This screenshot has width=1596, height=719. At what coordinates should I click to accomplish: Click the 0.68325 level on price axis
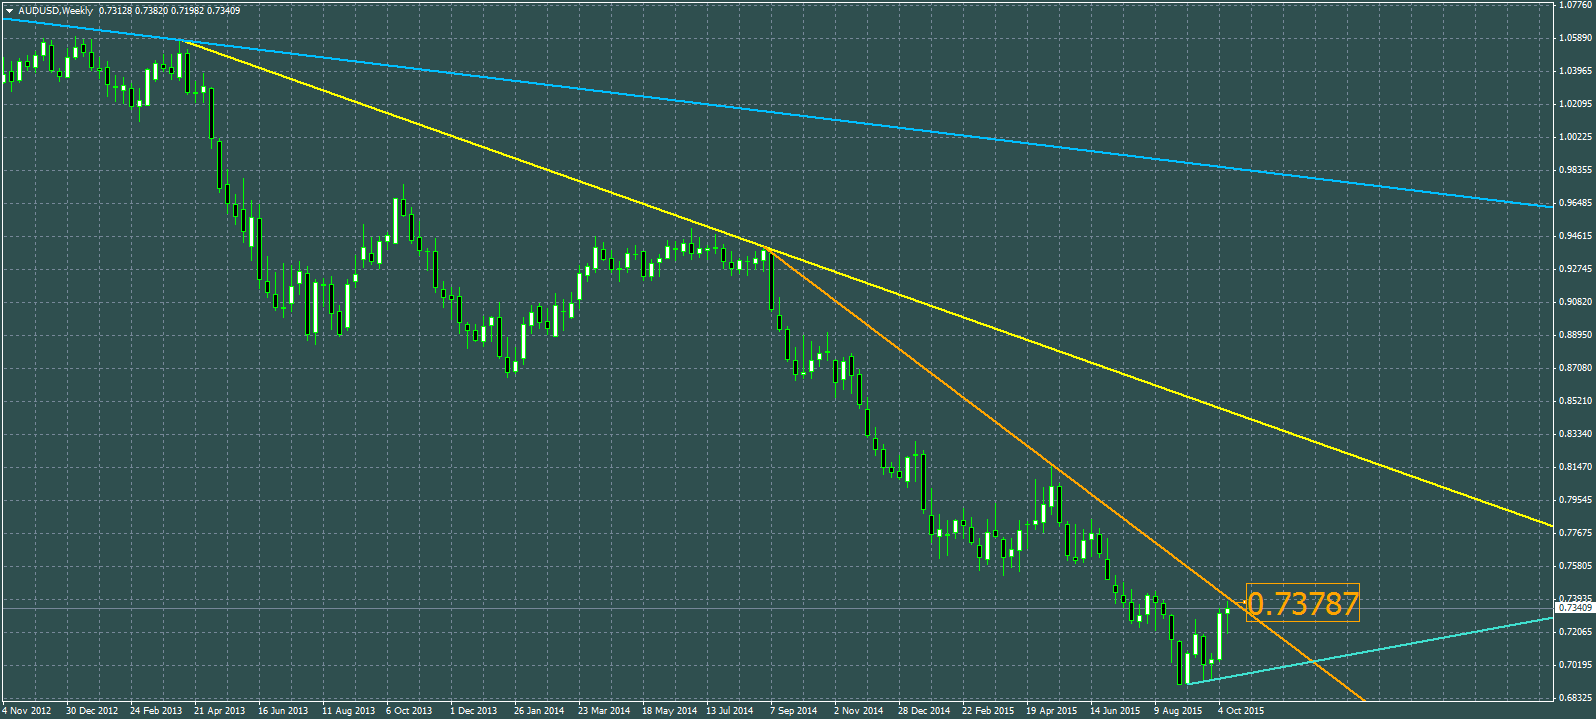1575,698
